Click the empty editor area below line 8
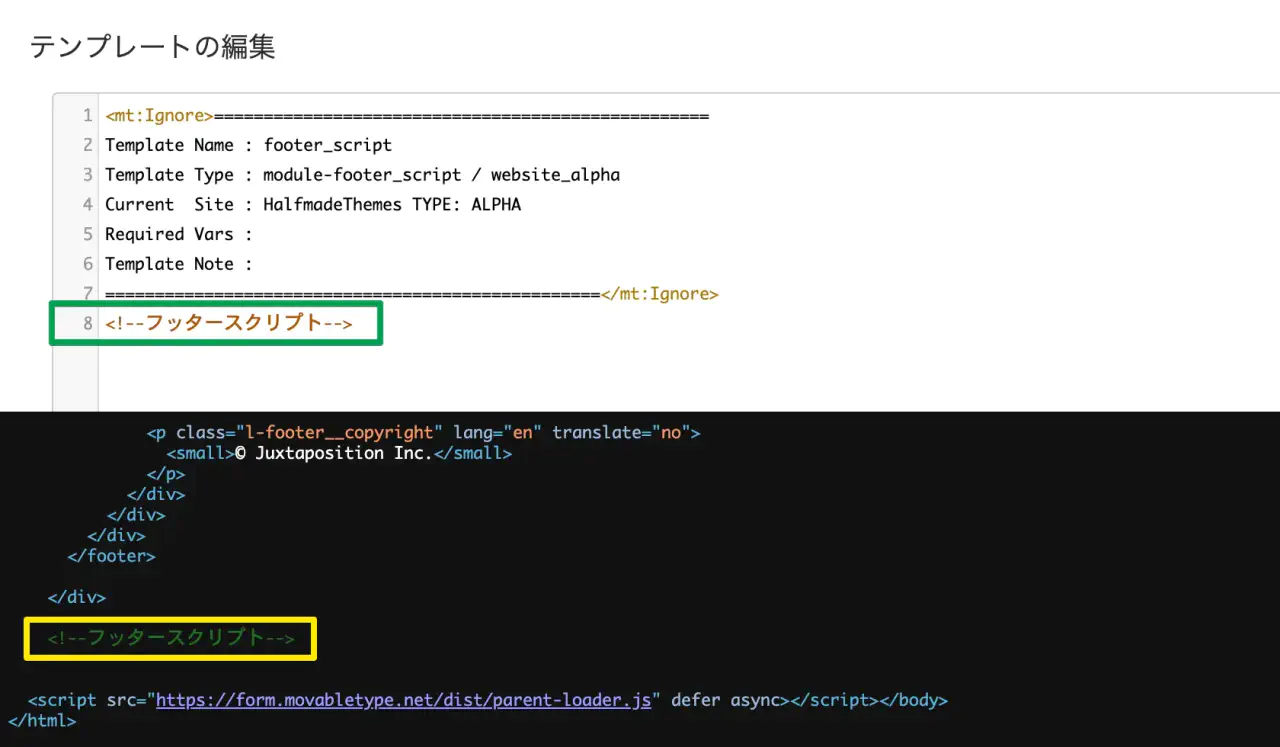1280x747 pixels. click(600, 375)
